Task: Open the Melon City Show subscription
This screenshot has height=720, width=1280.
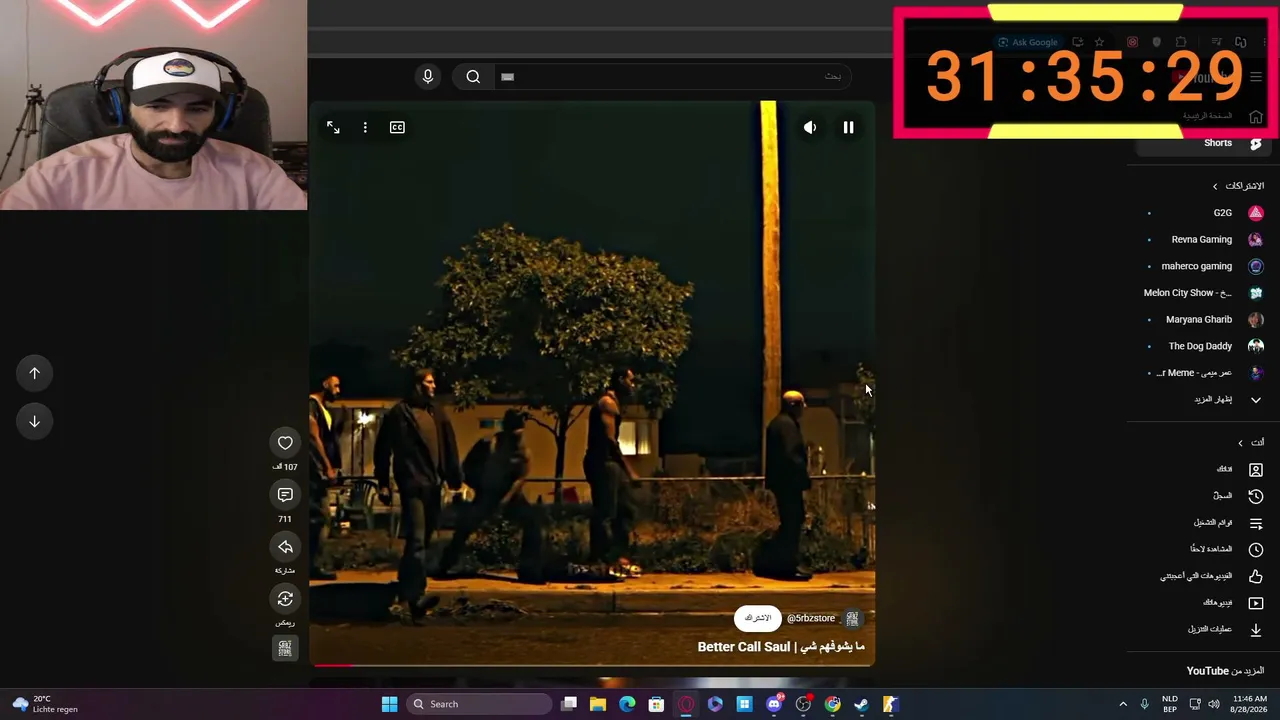Action: coord(1206,293)
